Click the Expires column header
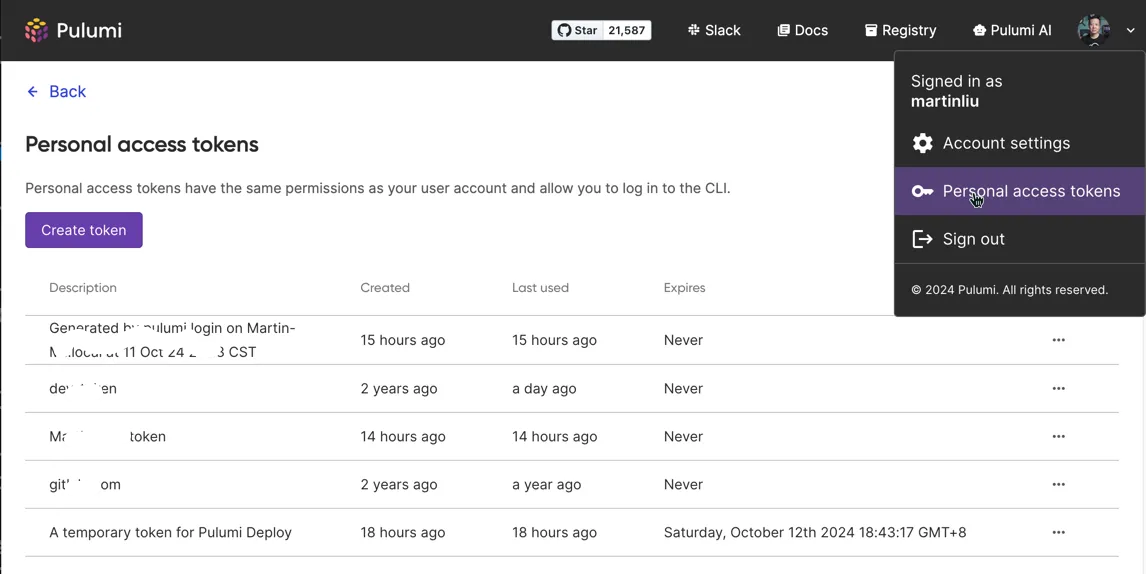This screenshot has width=1146, height=574. [x=684, y=288]
